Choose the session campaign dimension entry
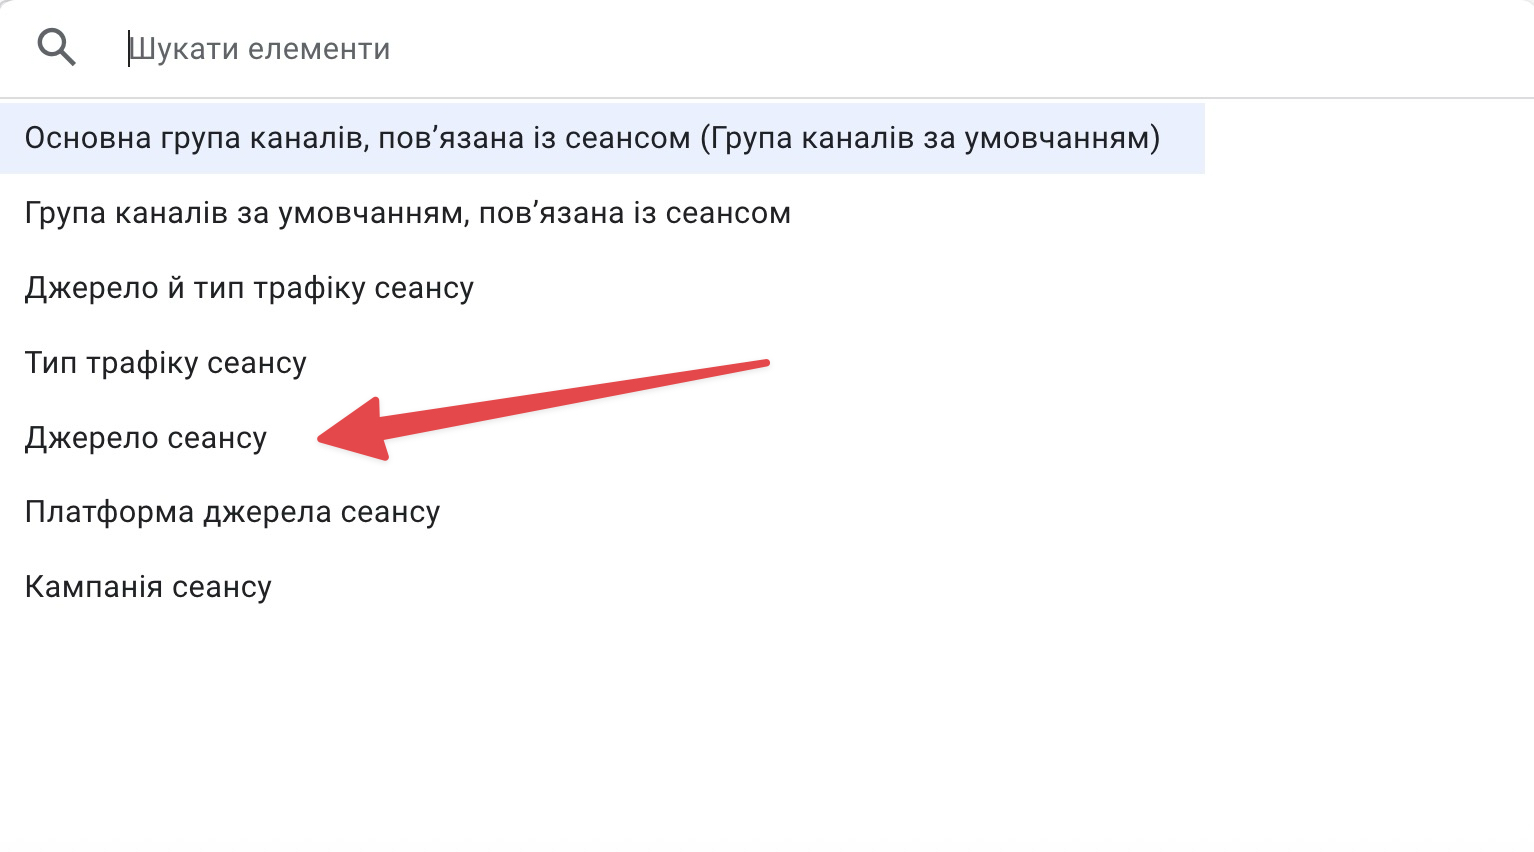Viewport: 1534px width, 852px height. pos(148,587)
